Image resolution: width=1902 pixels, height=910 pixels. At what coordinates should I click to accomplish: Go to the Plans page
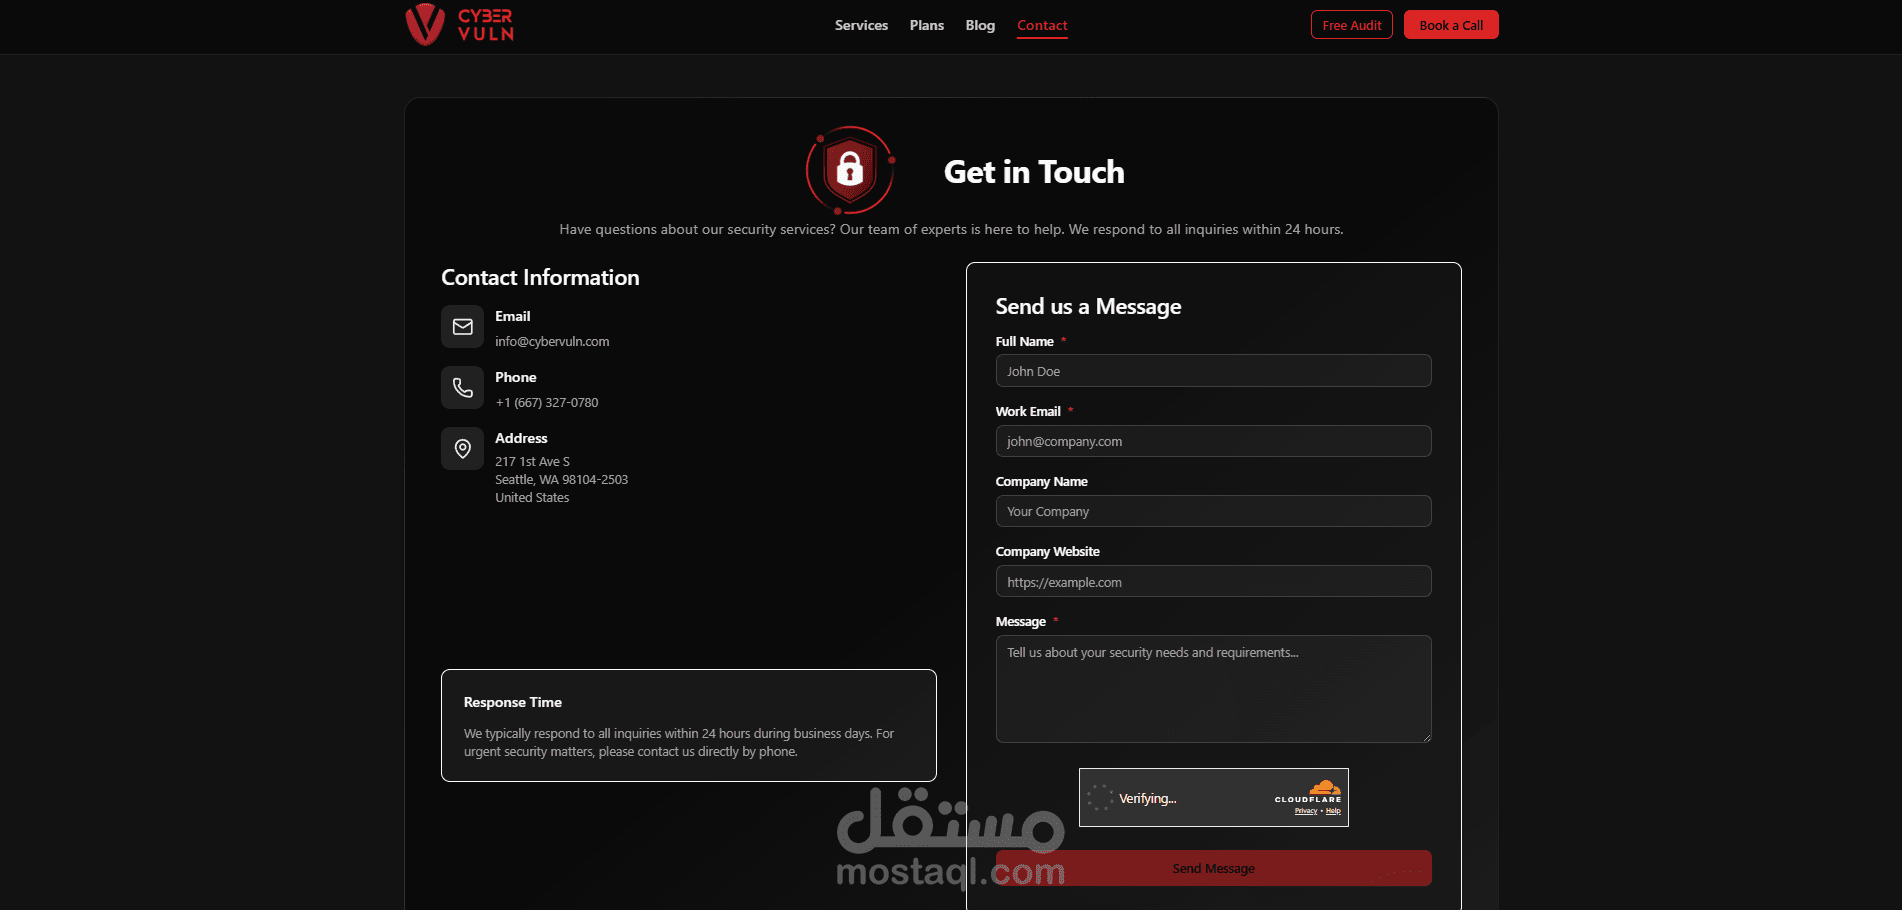(927, 25)
